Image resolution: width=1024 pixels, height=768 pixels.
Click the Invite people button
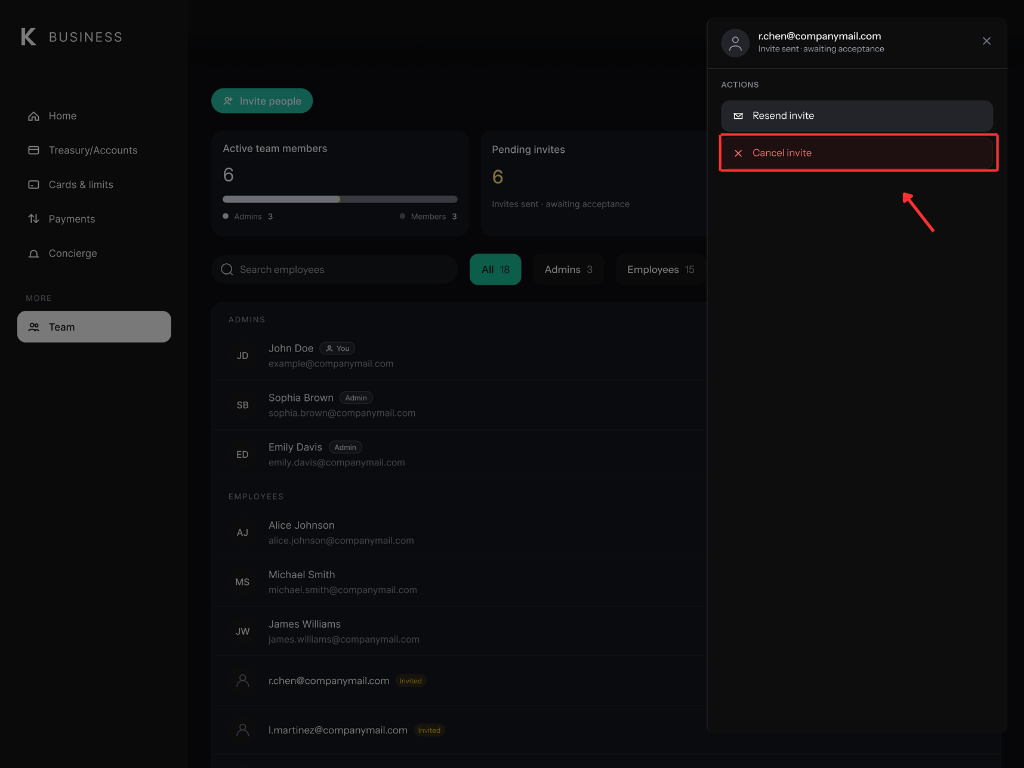(x=262, y=101)
